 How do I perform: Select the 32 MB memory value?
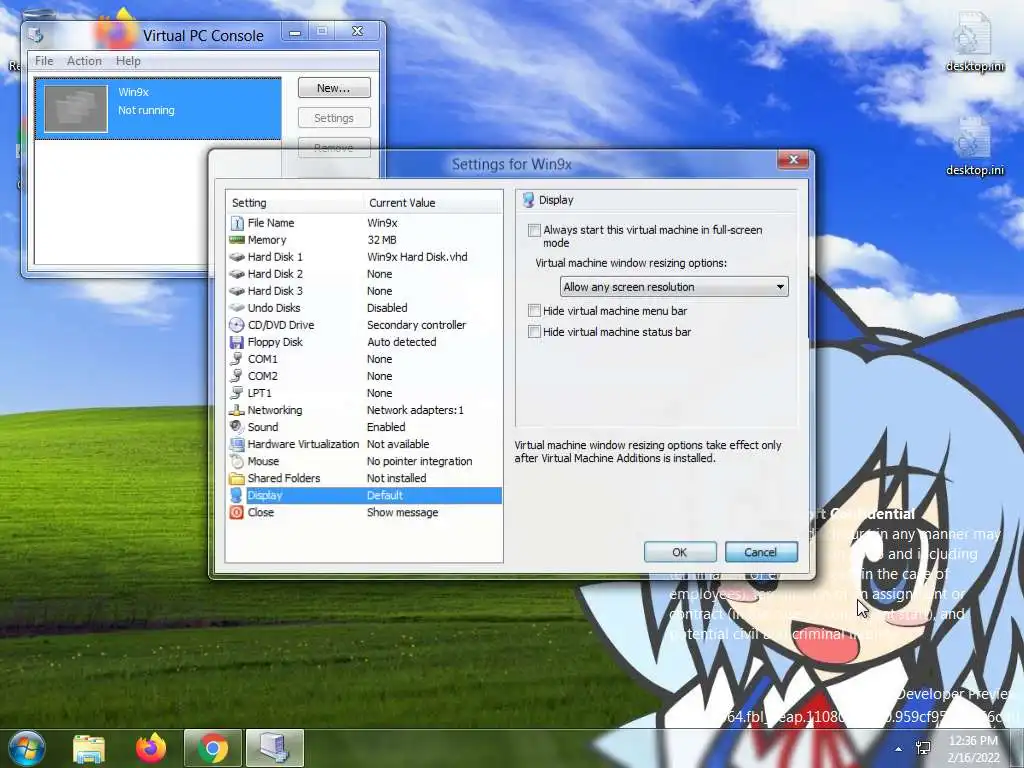click(x=382, y=240)
